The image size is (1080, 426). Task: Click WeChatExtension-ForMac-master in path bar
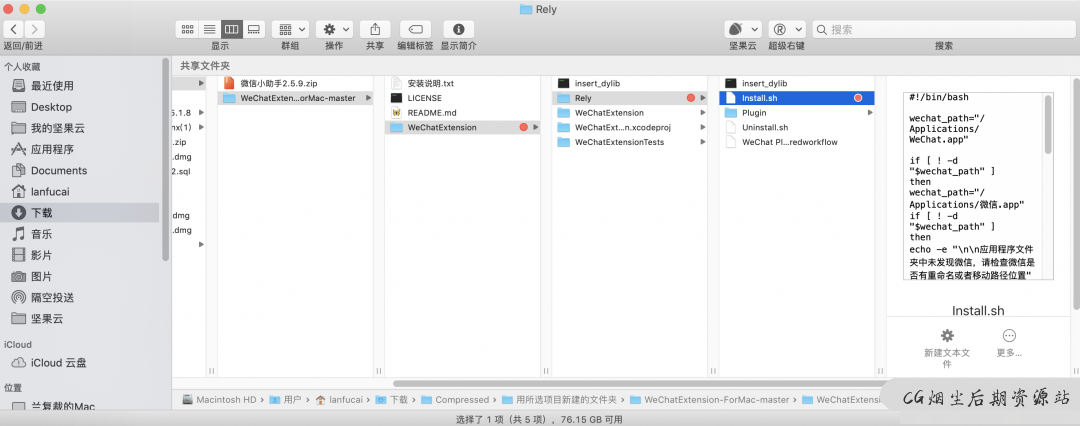pos(714,399)
